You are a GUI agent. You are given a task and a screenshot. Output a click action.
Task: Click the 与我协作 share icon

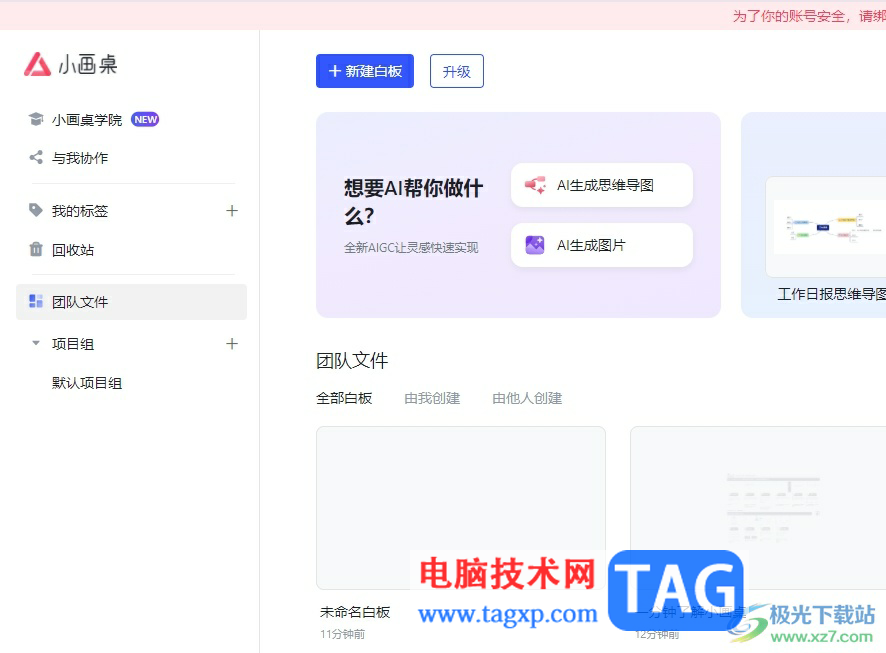(x=36, y=158)
